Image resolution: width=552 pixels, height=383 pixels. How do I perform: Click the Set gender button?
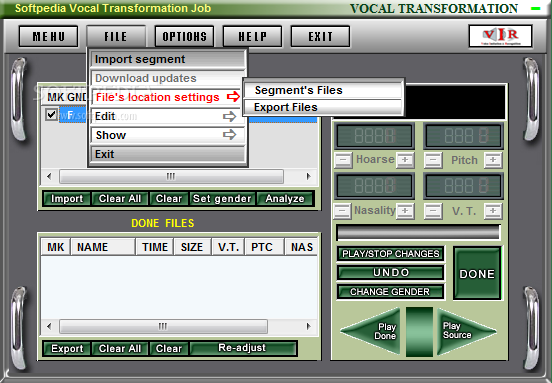(x=222, y=199)
